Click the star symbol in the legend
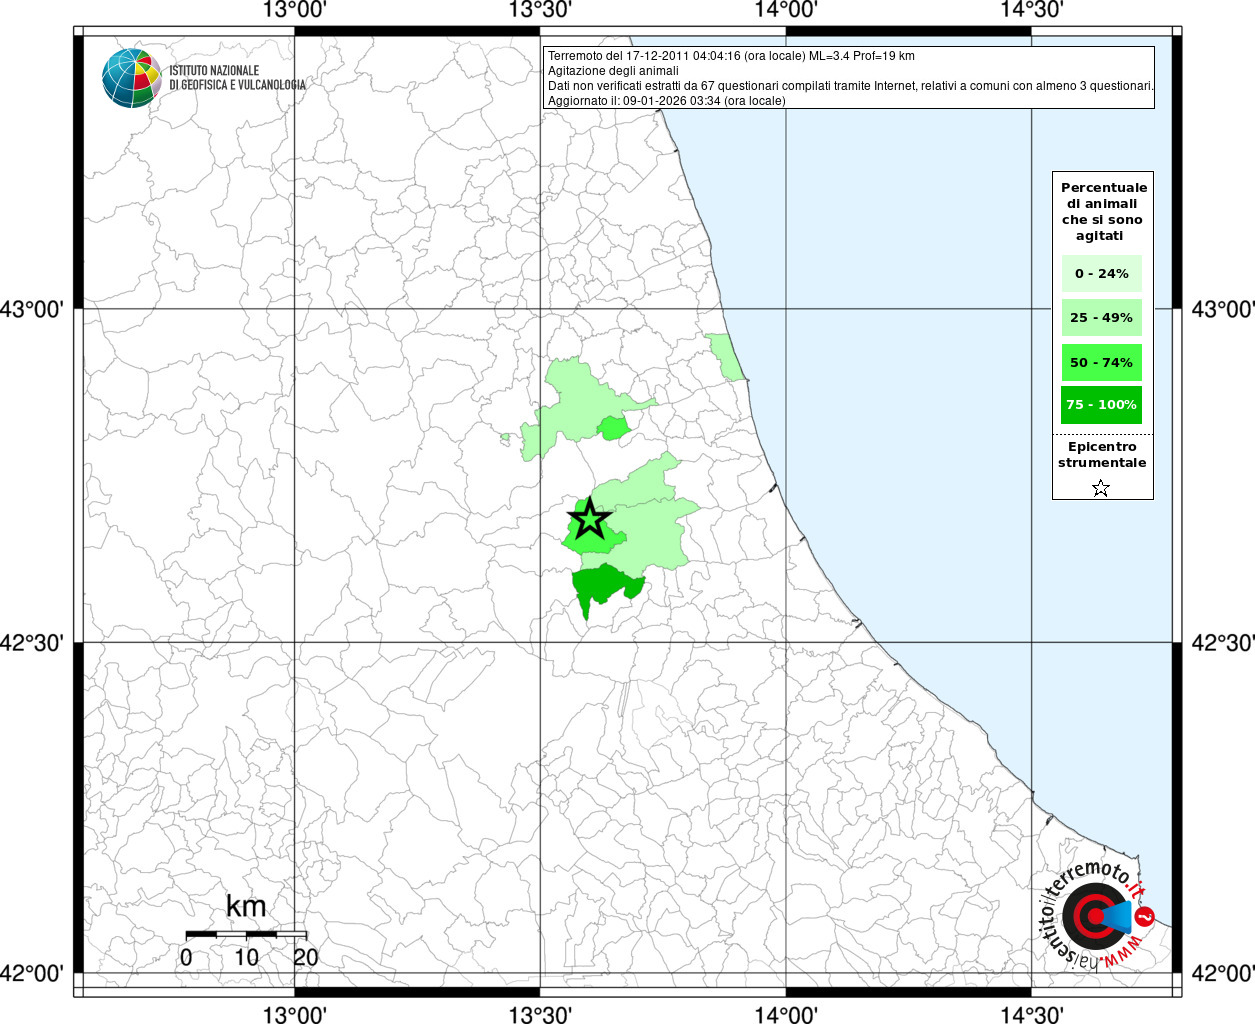 point(1101,488)
